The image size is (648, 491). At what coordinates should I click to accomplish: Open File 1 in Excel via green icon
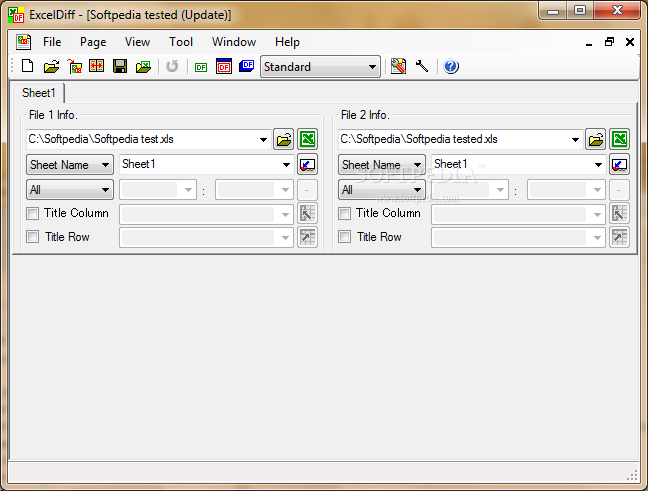point(307,139)
